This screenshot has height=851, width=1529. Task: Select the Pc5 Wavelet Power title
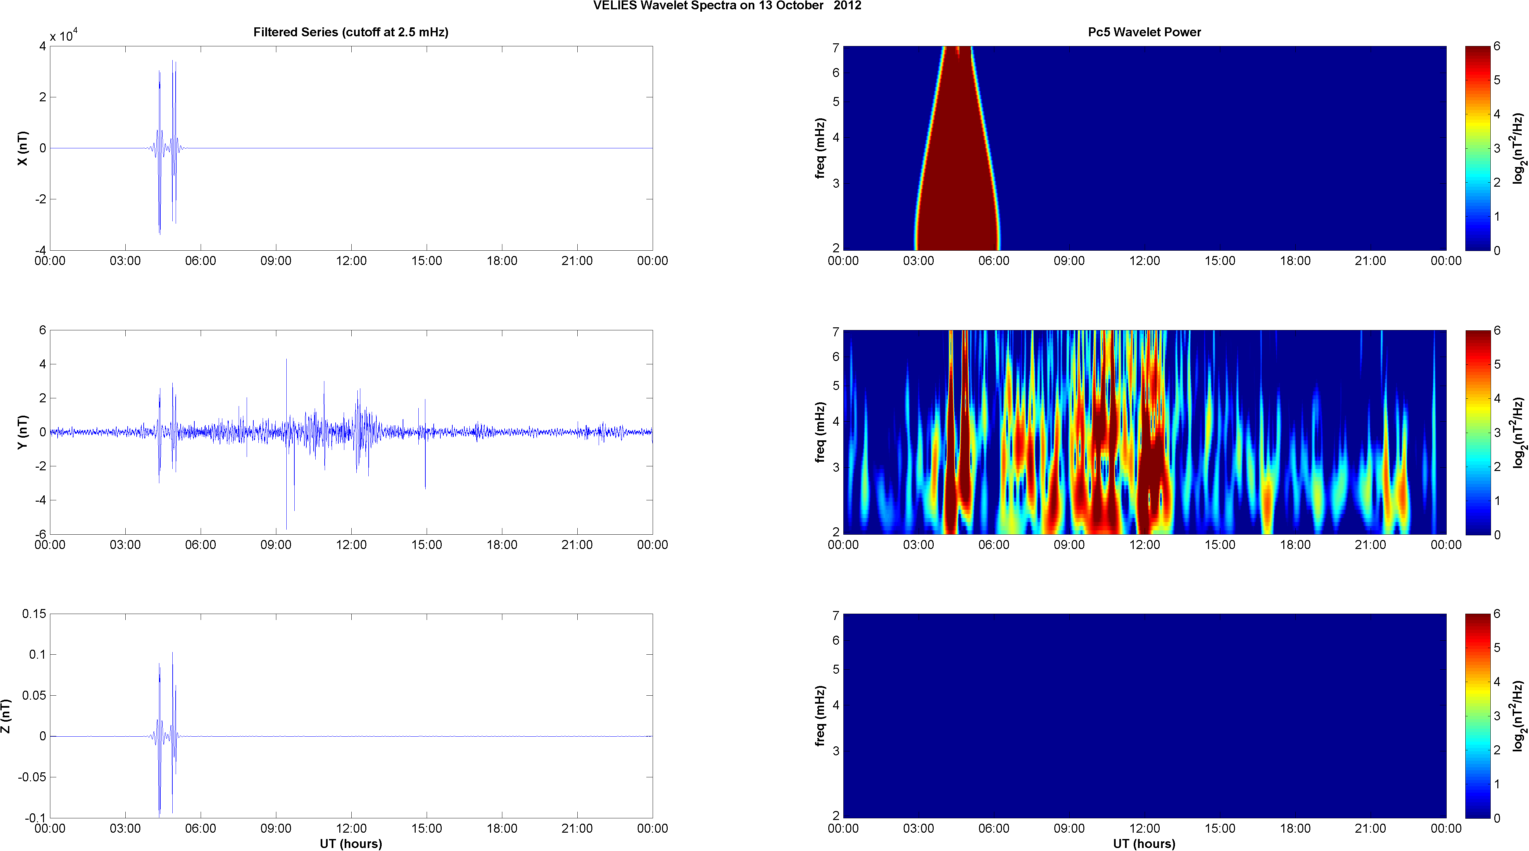(1145, 32)
